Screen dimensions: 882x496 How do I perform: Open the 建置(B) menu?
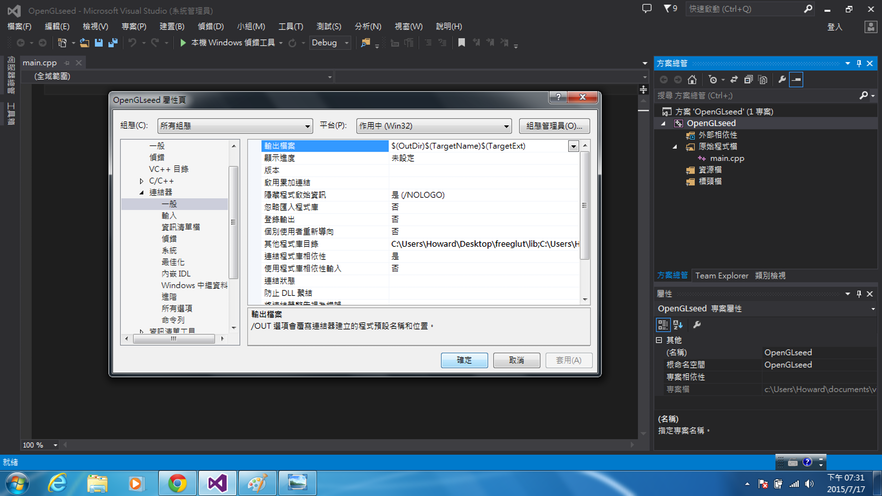coord(172,26)
